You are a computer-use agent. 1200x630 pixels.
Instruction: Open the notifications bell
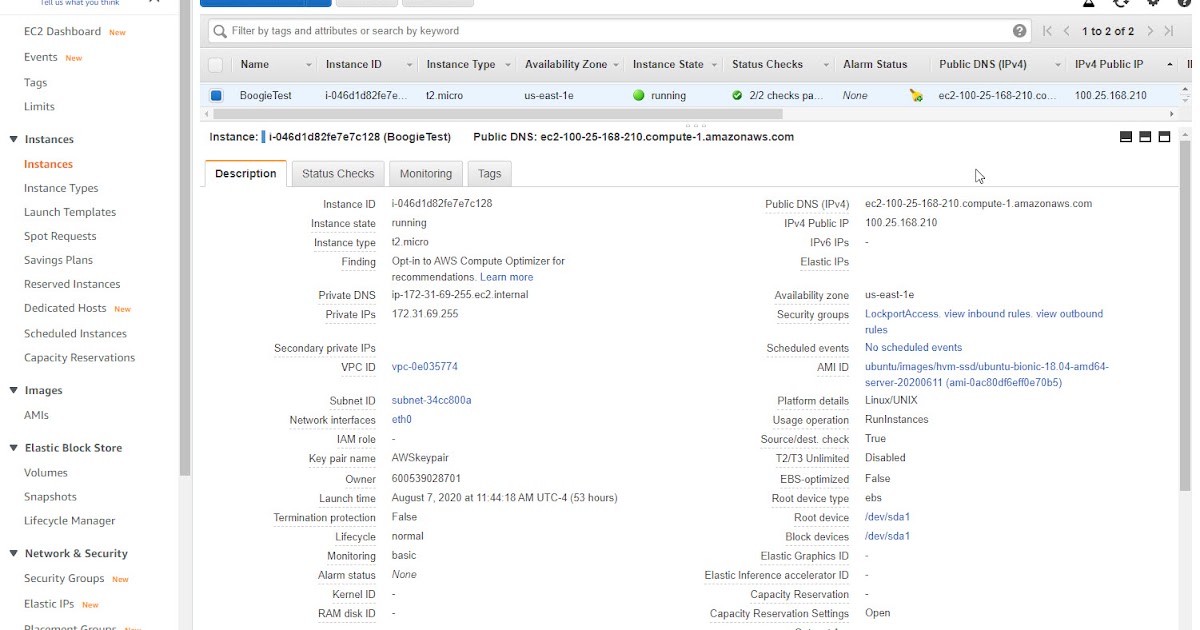coord(1087,5)
